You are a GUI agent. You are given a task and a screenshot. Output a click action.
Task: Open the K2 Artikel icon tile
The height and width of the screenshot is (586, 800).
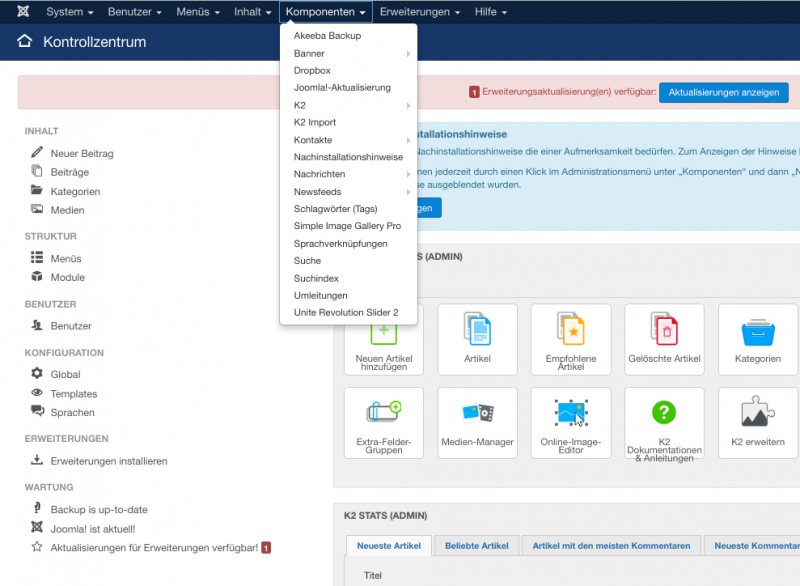(x=478, y=340)
